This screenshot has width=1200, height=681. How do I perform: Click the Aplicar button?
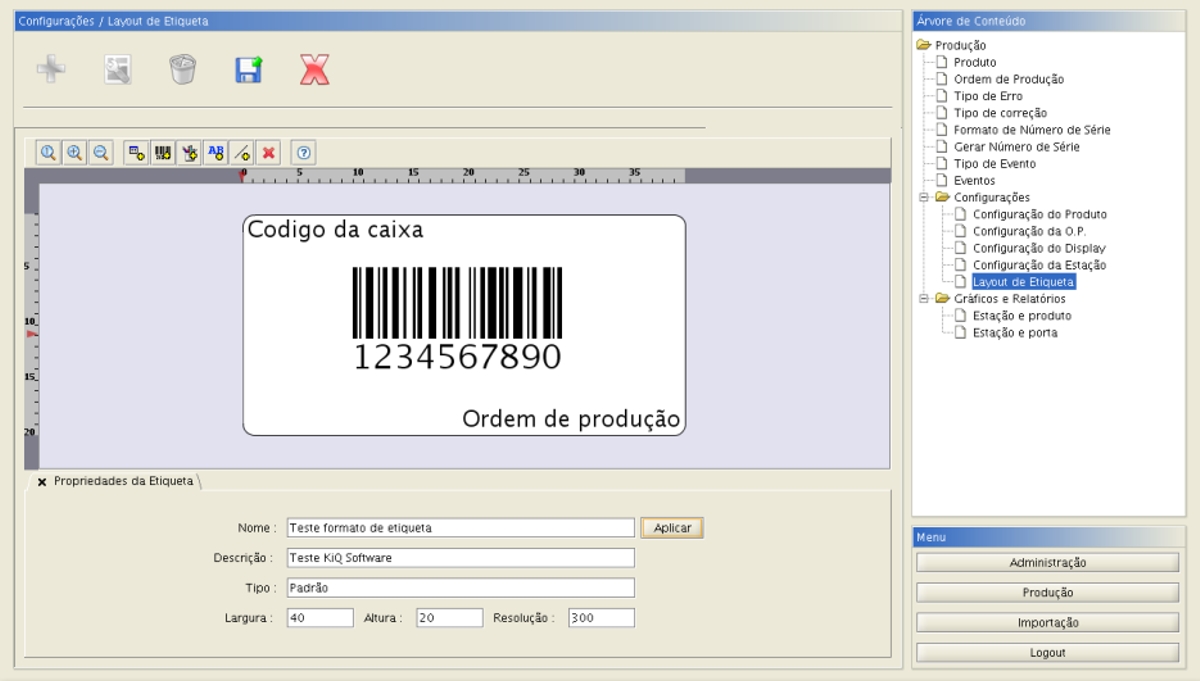(x=672, y=528)
